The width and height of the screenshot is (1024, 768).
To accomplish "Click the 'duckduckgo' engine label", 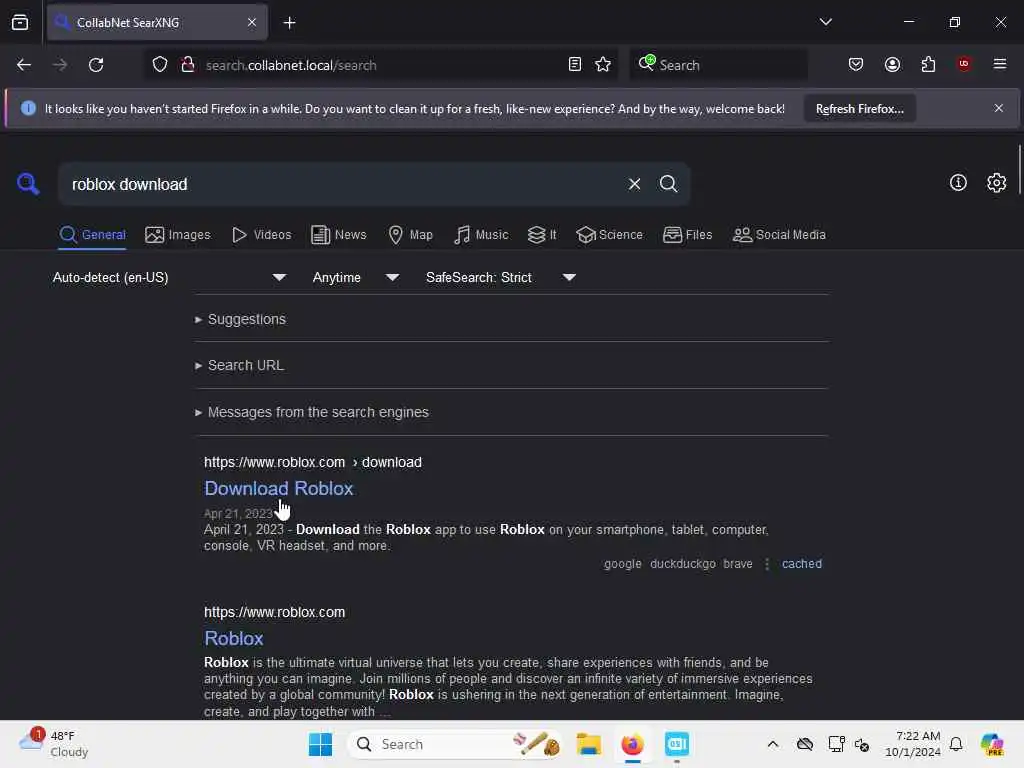I will point(682,564).
